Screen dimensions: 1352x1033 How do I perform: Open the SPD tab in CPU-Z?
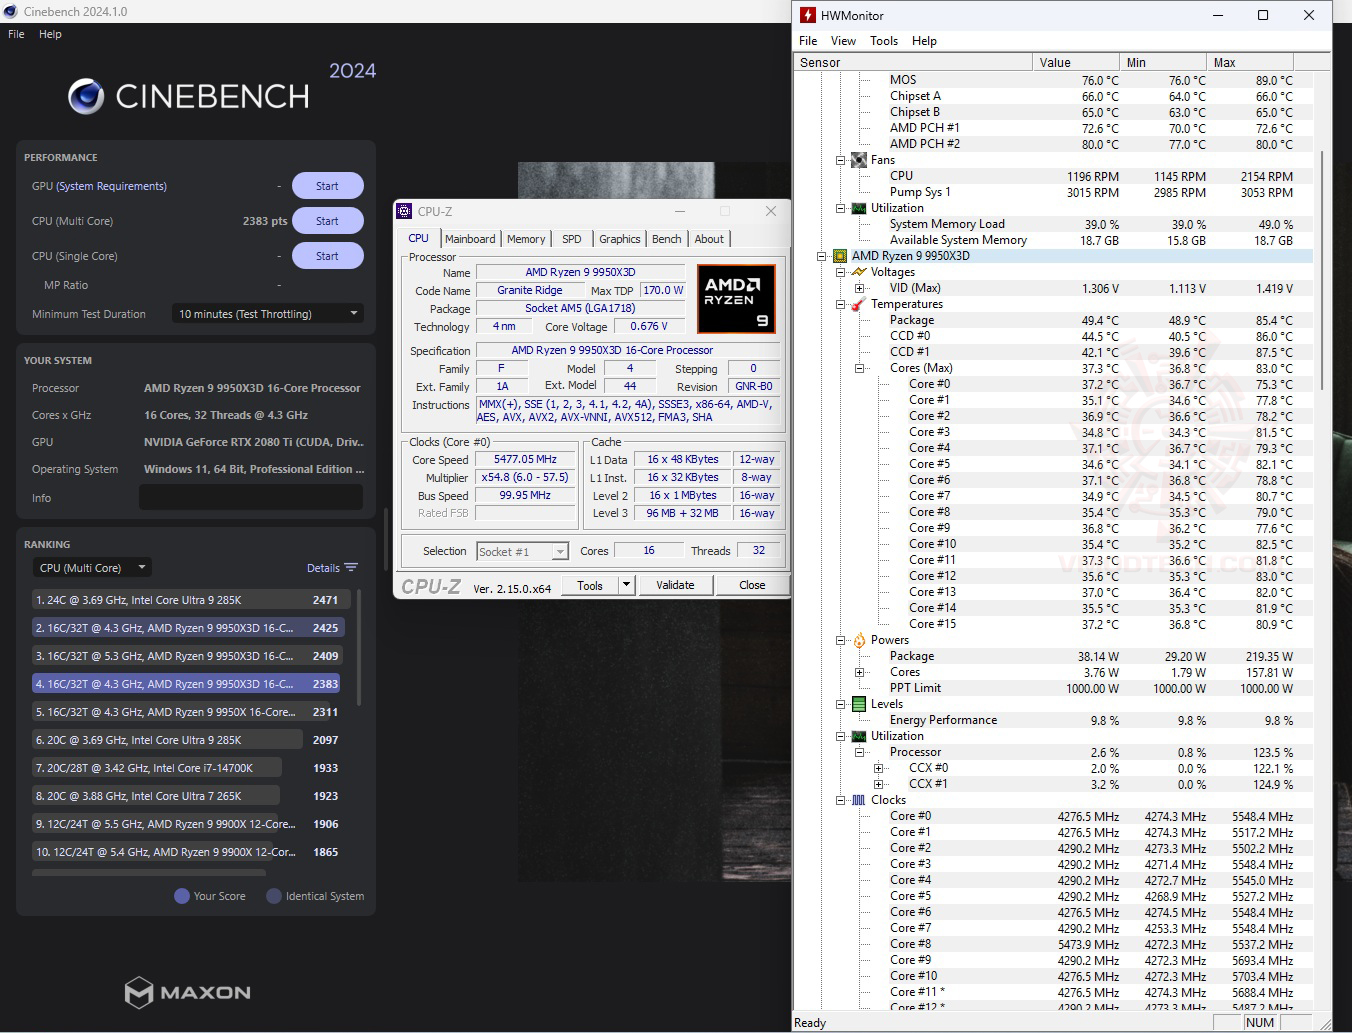[572, 239]
